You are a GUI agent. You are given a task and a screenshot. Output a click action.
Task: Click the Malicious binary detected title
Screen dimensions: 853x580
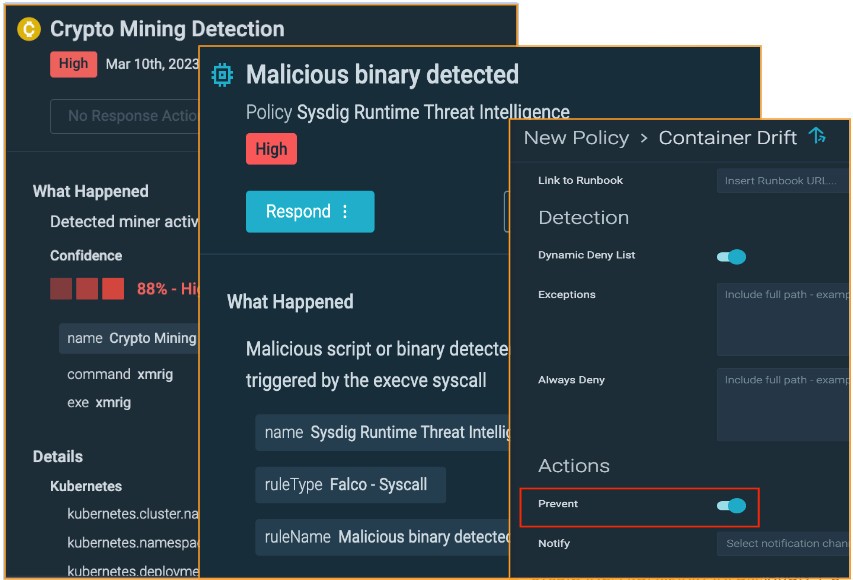click(382, 75)
